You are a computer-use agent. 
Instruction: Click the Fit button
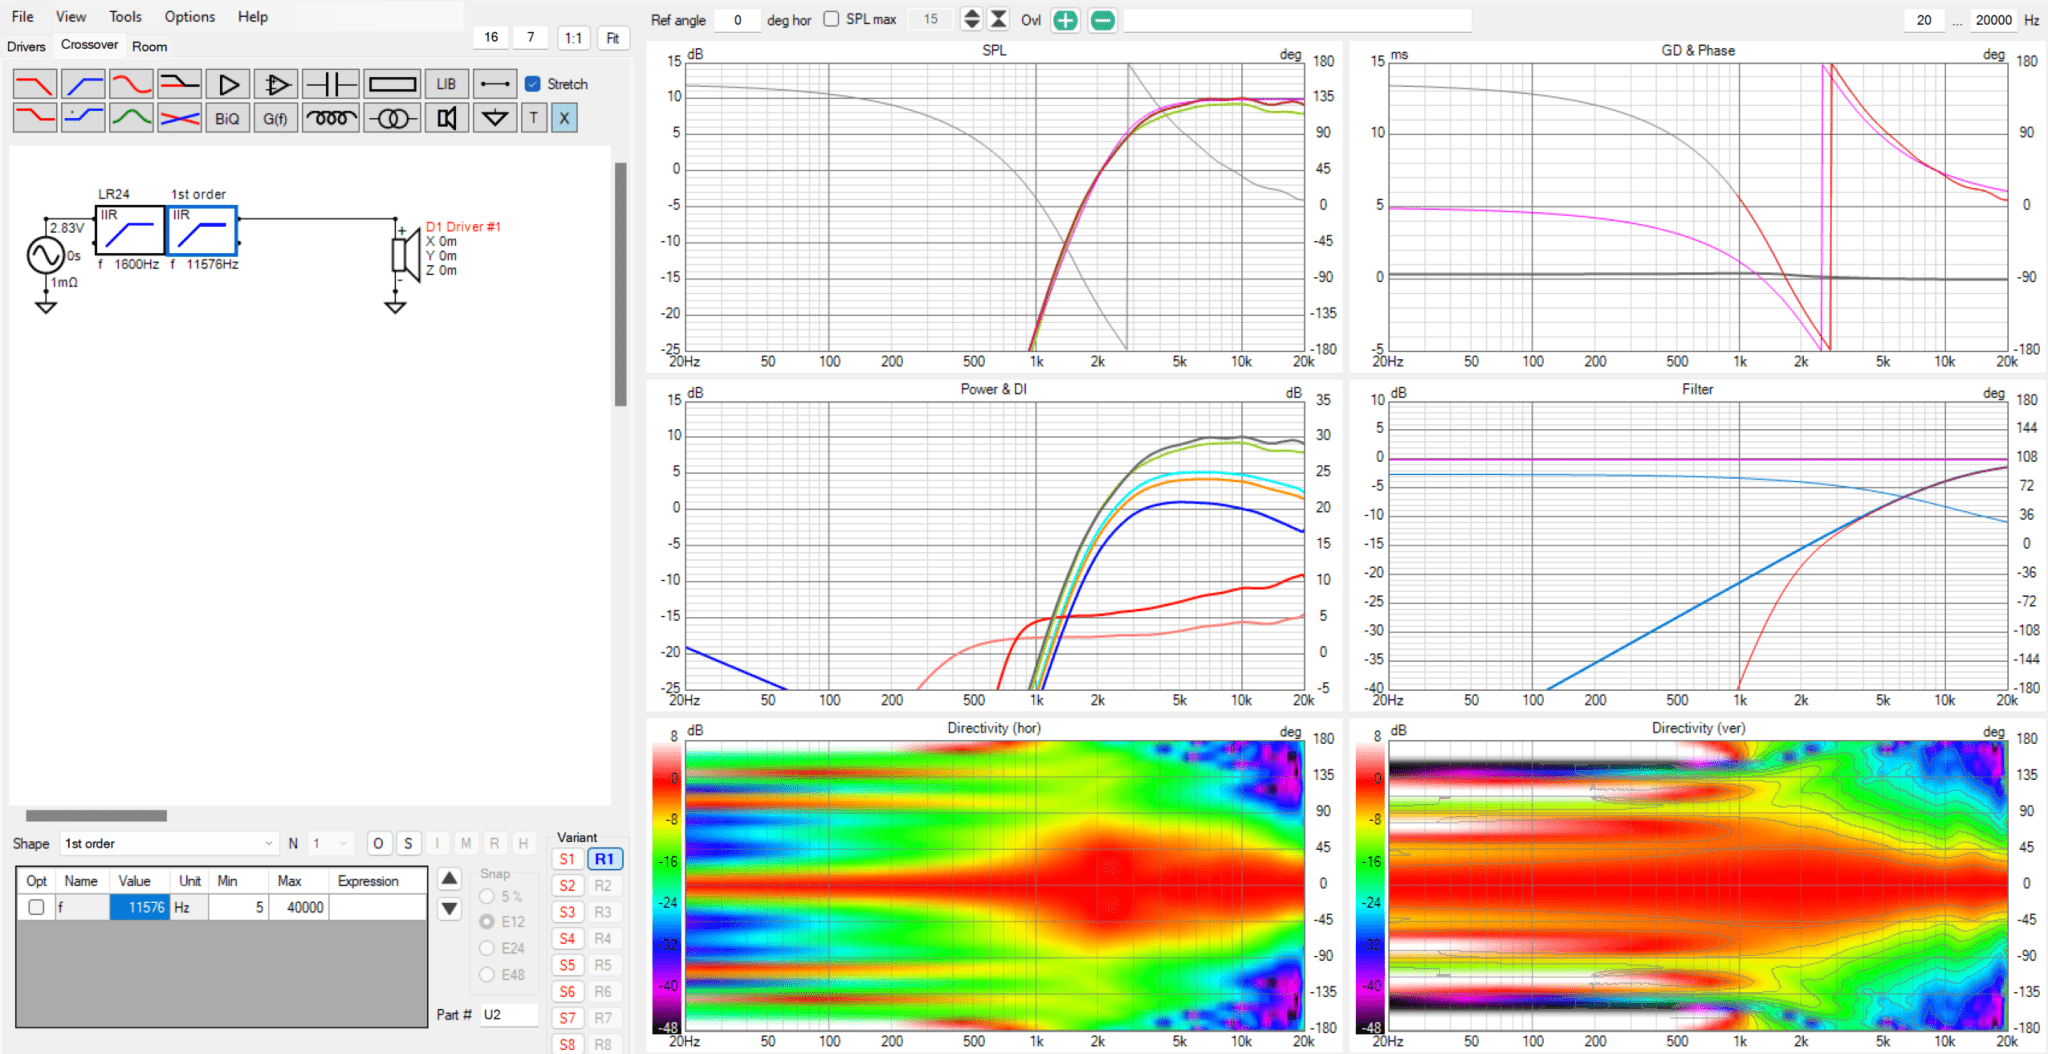tap(613, 38)
